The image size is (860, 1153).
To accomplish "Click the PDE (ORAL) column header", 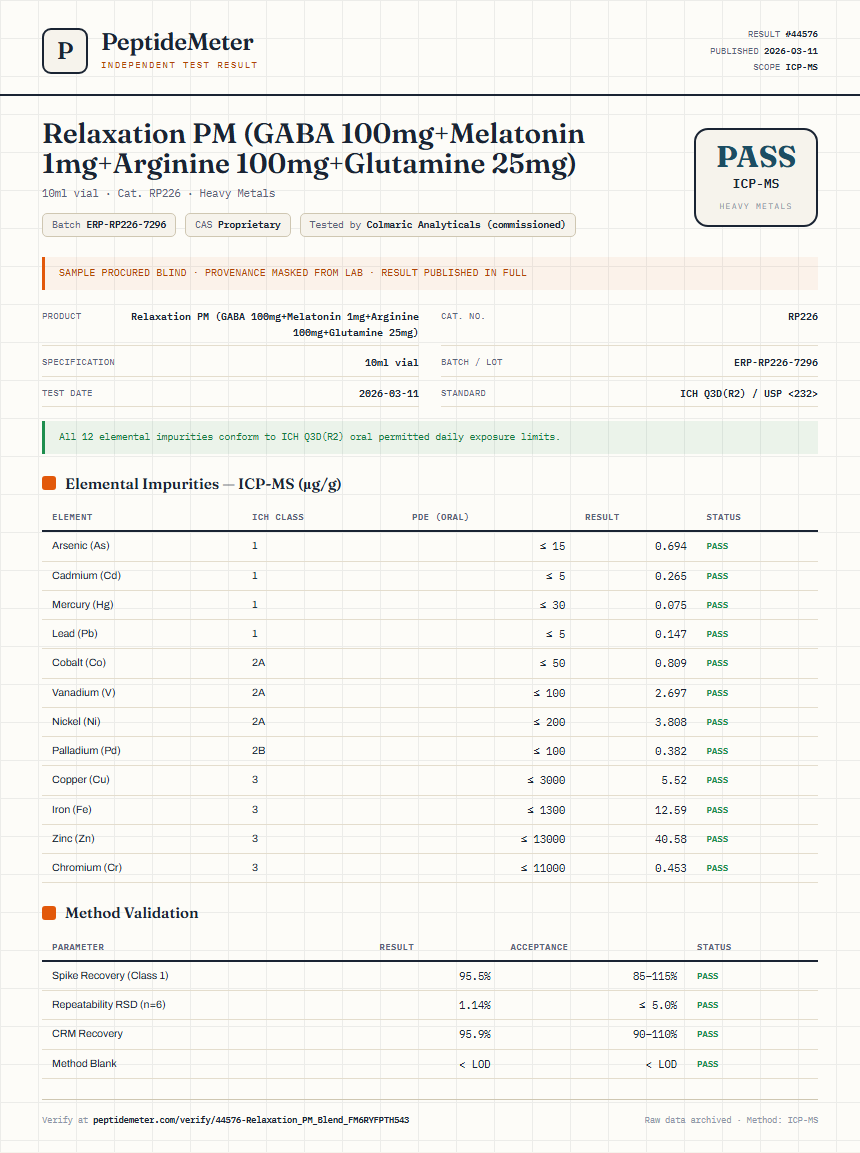I will click(440, 517).
